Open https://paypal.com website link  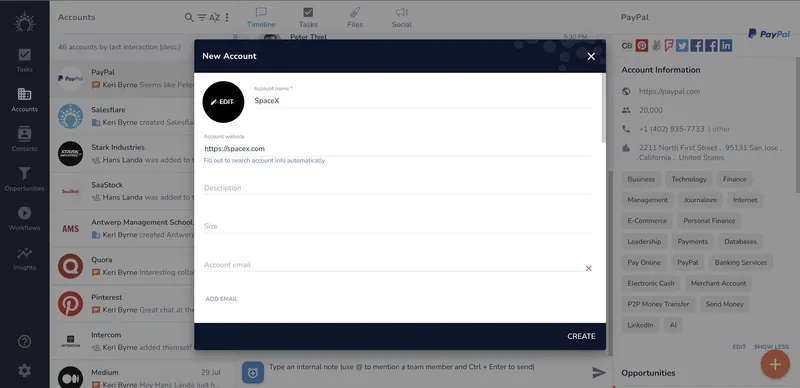[669, 91]
